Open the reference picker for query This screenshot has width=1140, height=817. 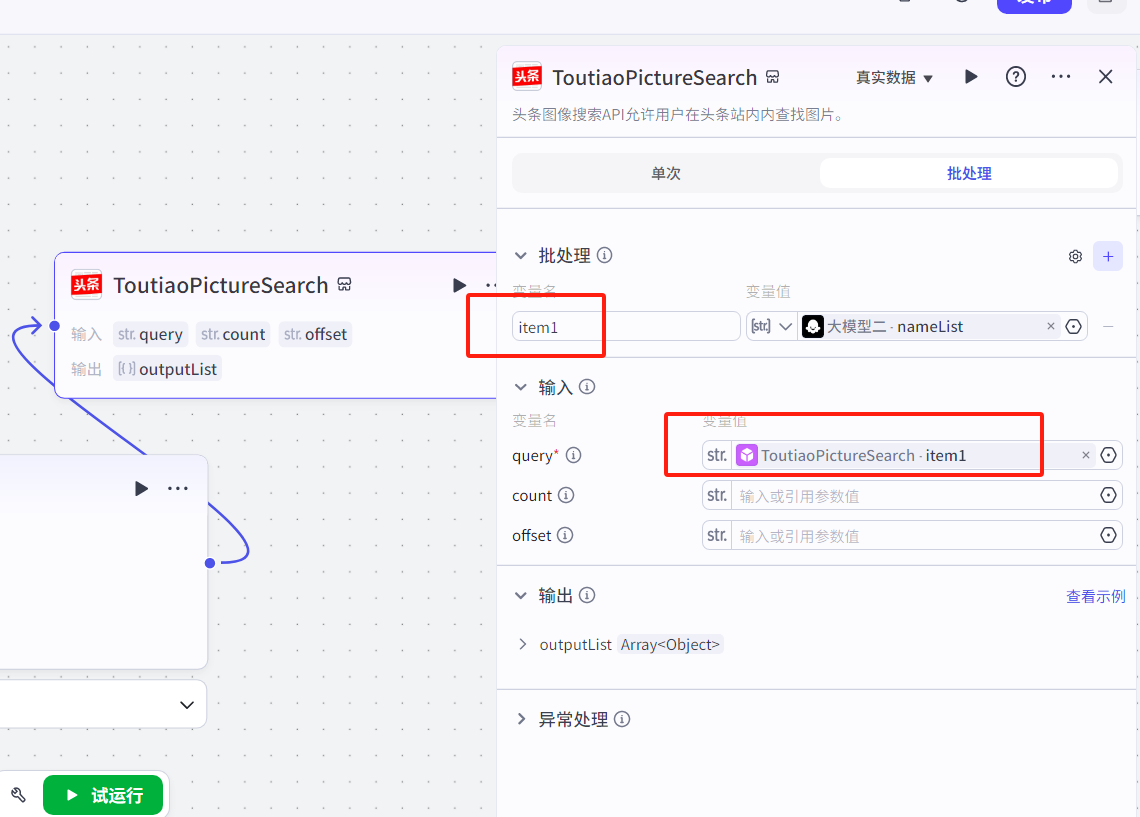tap(1108, 455)
